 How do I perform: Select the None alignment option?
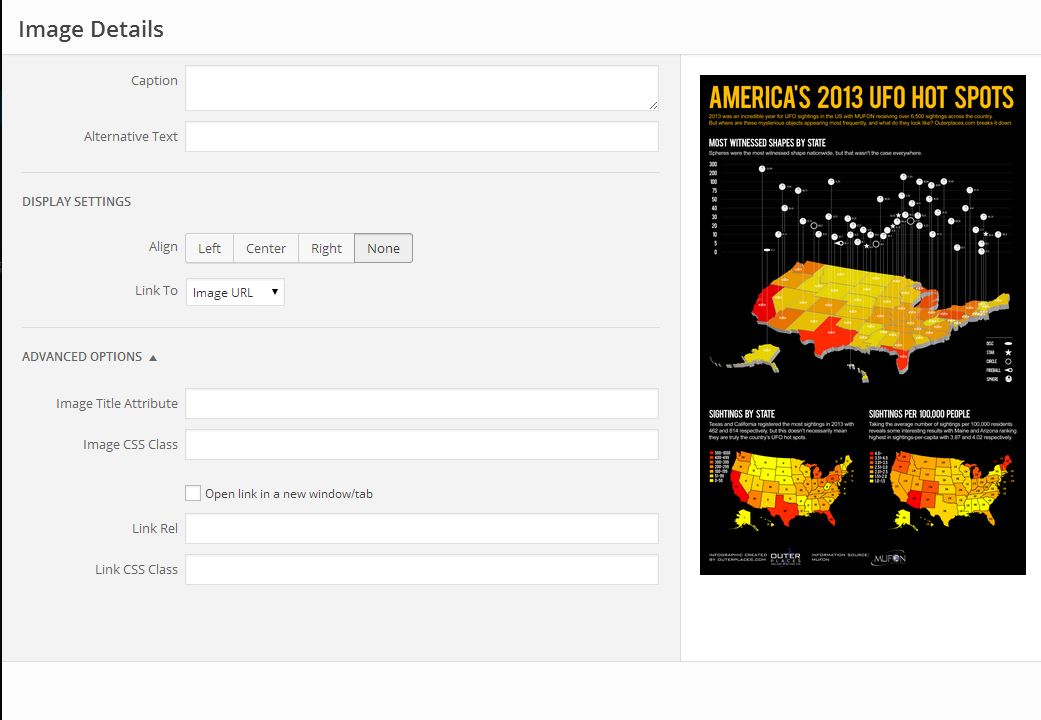tap(383, 248)
